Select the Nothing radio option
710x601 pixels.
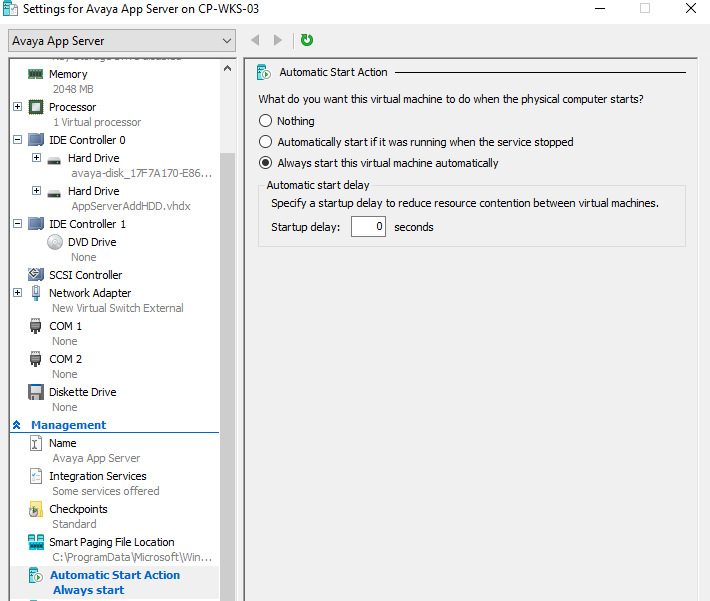(x=265, y=120)
